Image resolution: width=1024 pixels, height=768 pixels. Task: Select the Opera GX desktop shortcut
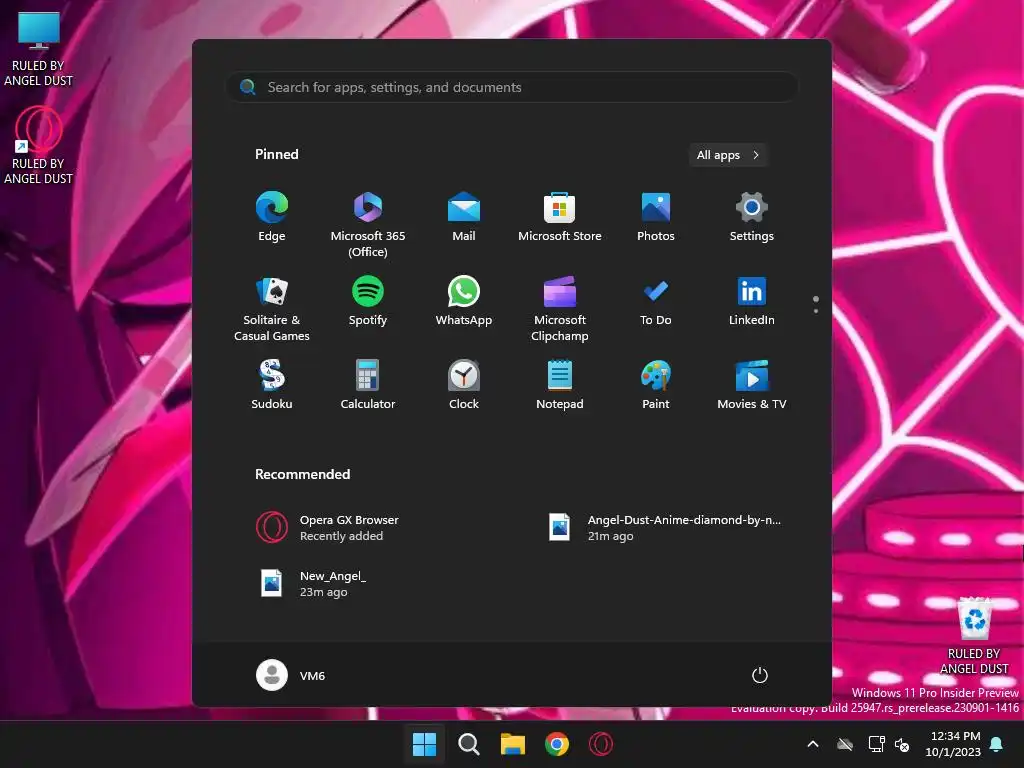pyautogui.click(x=39, y=146)
